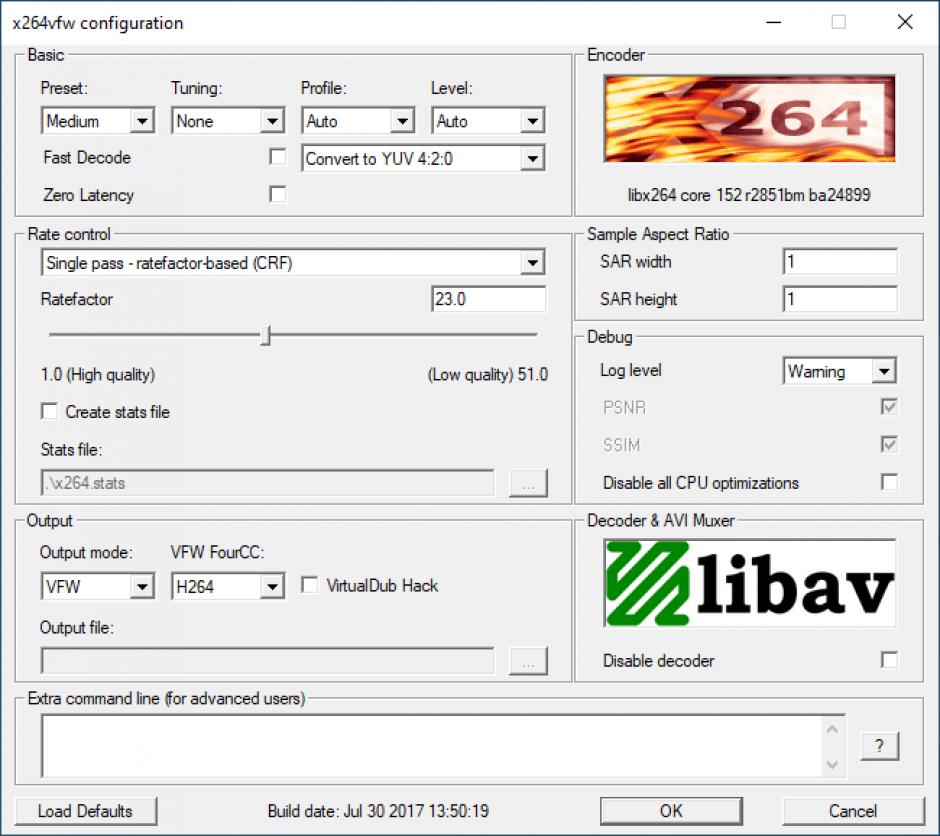Open the Output mode dropdown set to VFW
Screen dimensions: 940x836
point(98,586)
